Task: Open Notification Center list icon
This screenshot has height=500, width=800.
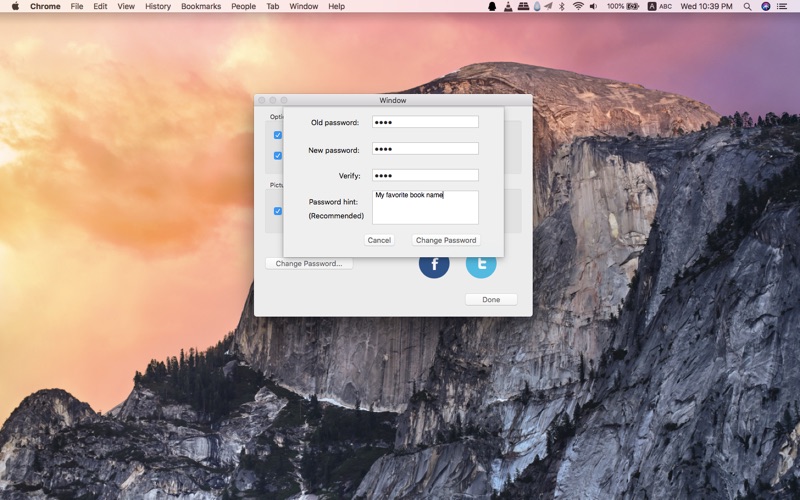Action: (782, 6)
